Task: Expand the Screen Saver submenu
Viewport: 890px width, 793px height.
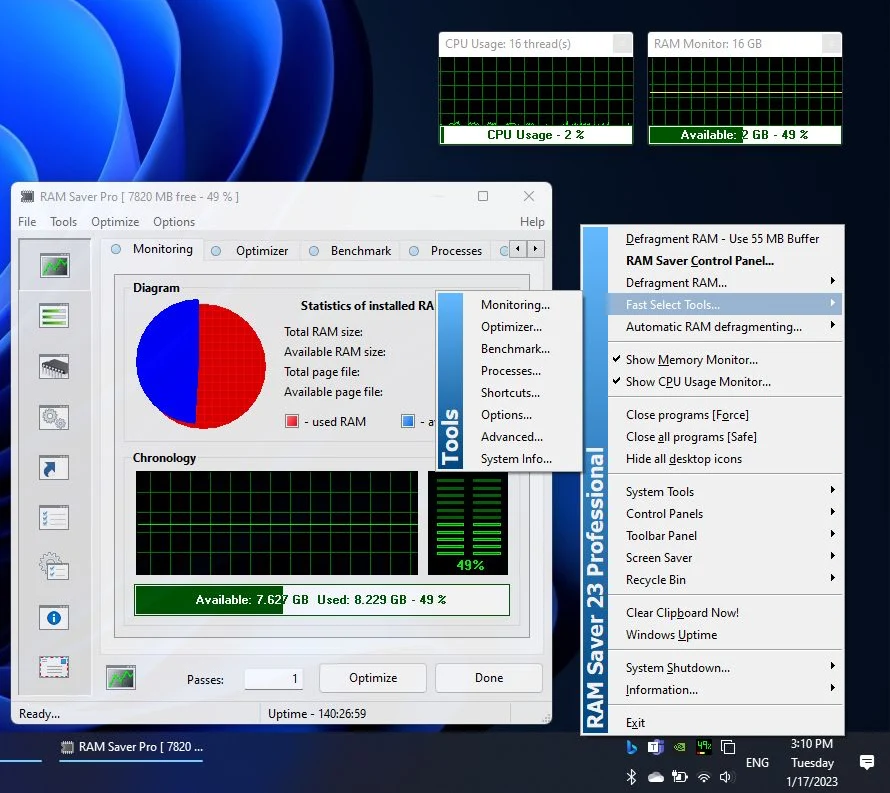Action: [725, 558]
